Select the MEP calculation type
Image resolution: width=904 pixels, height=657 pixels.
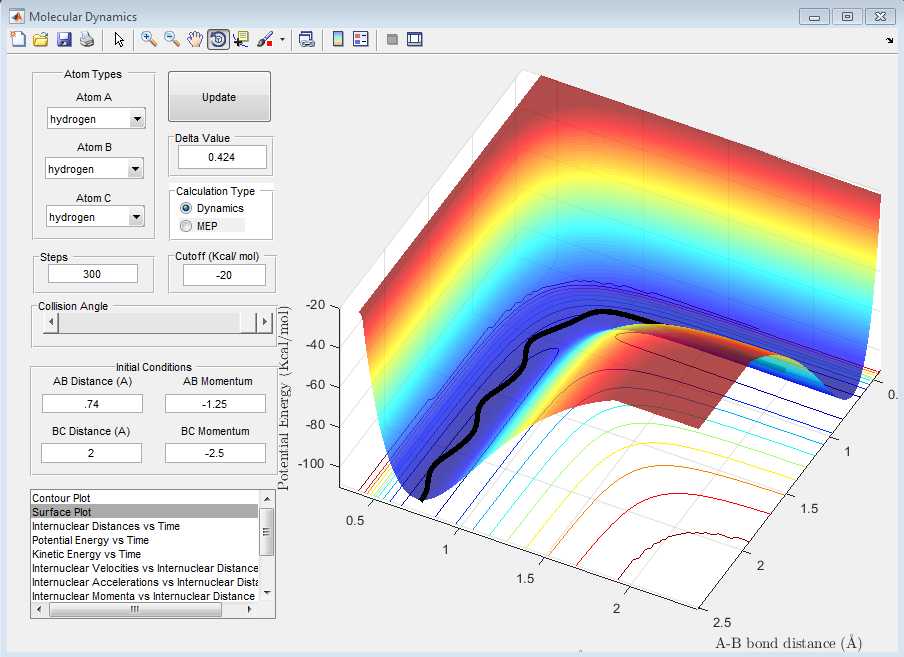[x=186, y=226]
